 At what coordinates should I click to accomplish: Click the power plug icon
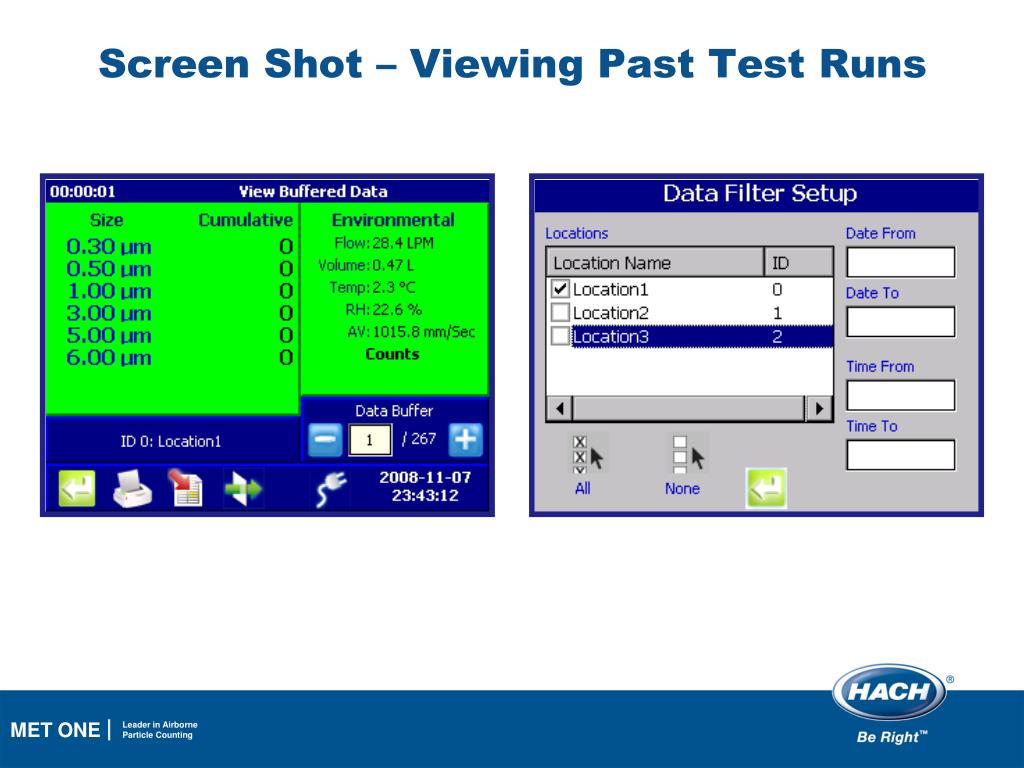coord(332,489)
